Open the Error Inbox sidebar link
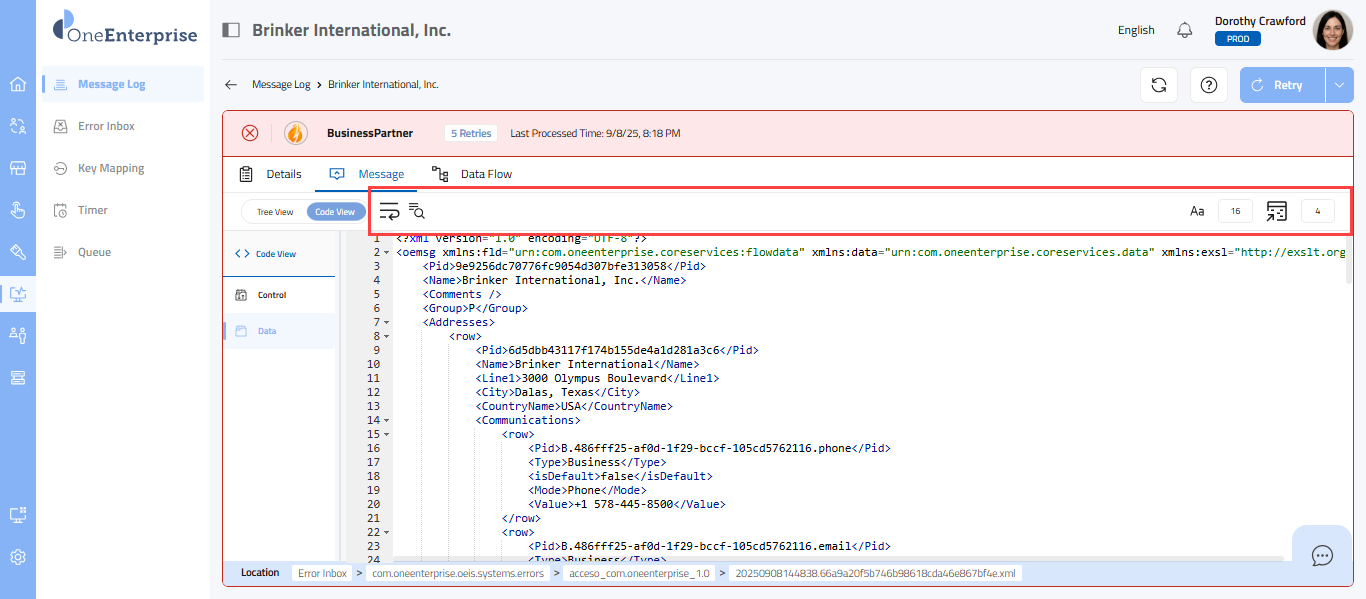The image size is (1366, 599). 106,126
